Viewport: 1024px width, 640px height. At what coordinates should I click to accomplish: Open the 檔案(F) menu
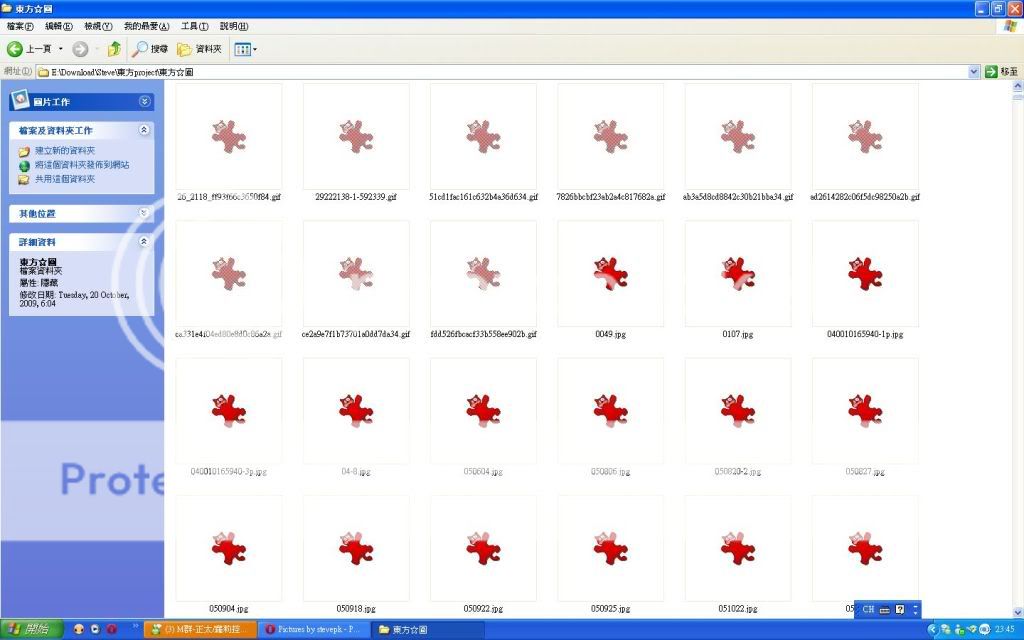(x=20, y=26)
